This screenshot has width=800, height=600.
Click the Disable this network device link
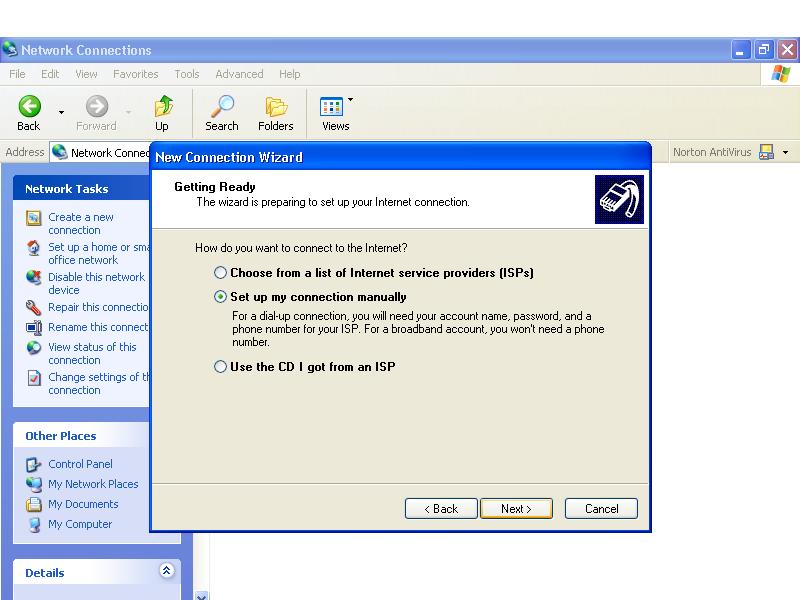click(96, 283)
